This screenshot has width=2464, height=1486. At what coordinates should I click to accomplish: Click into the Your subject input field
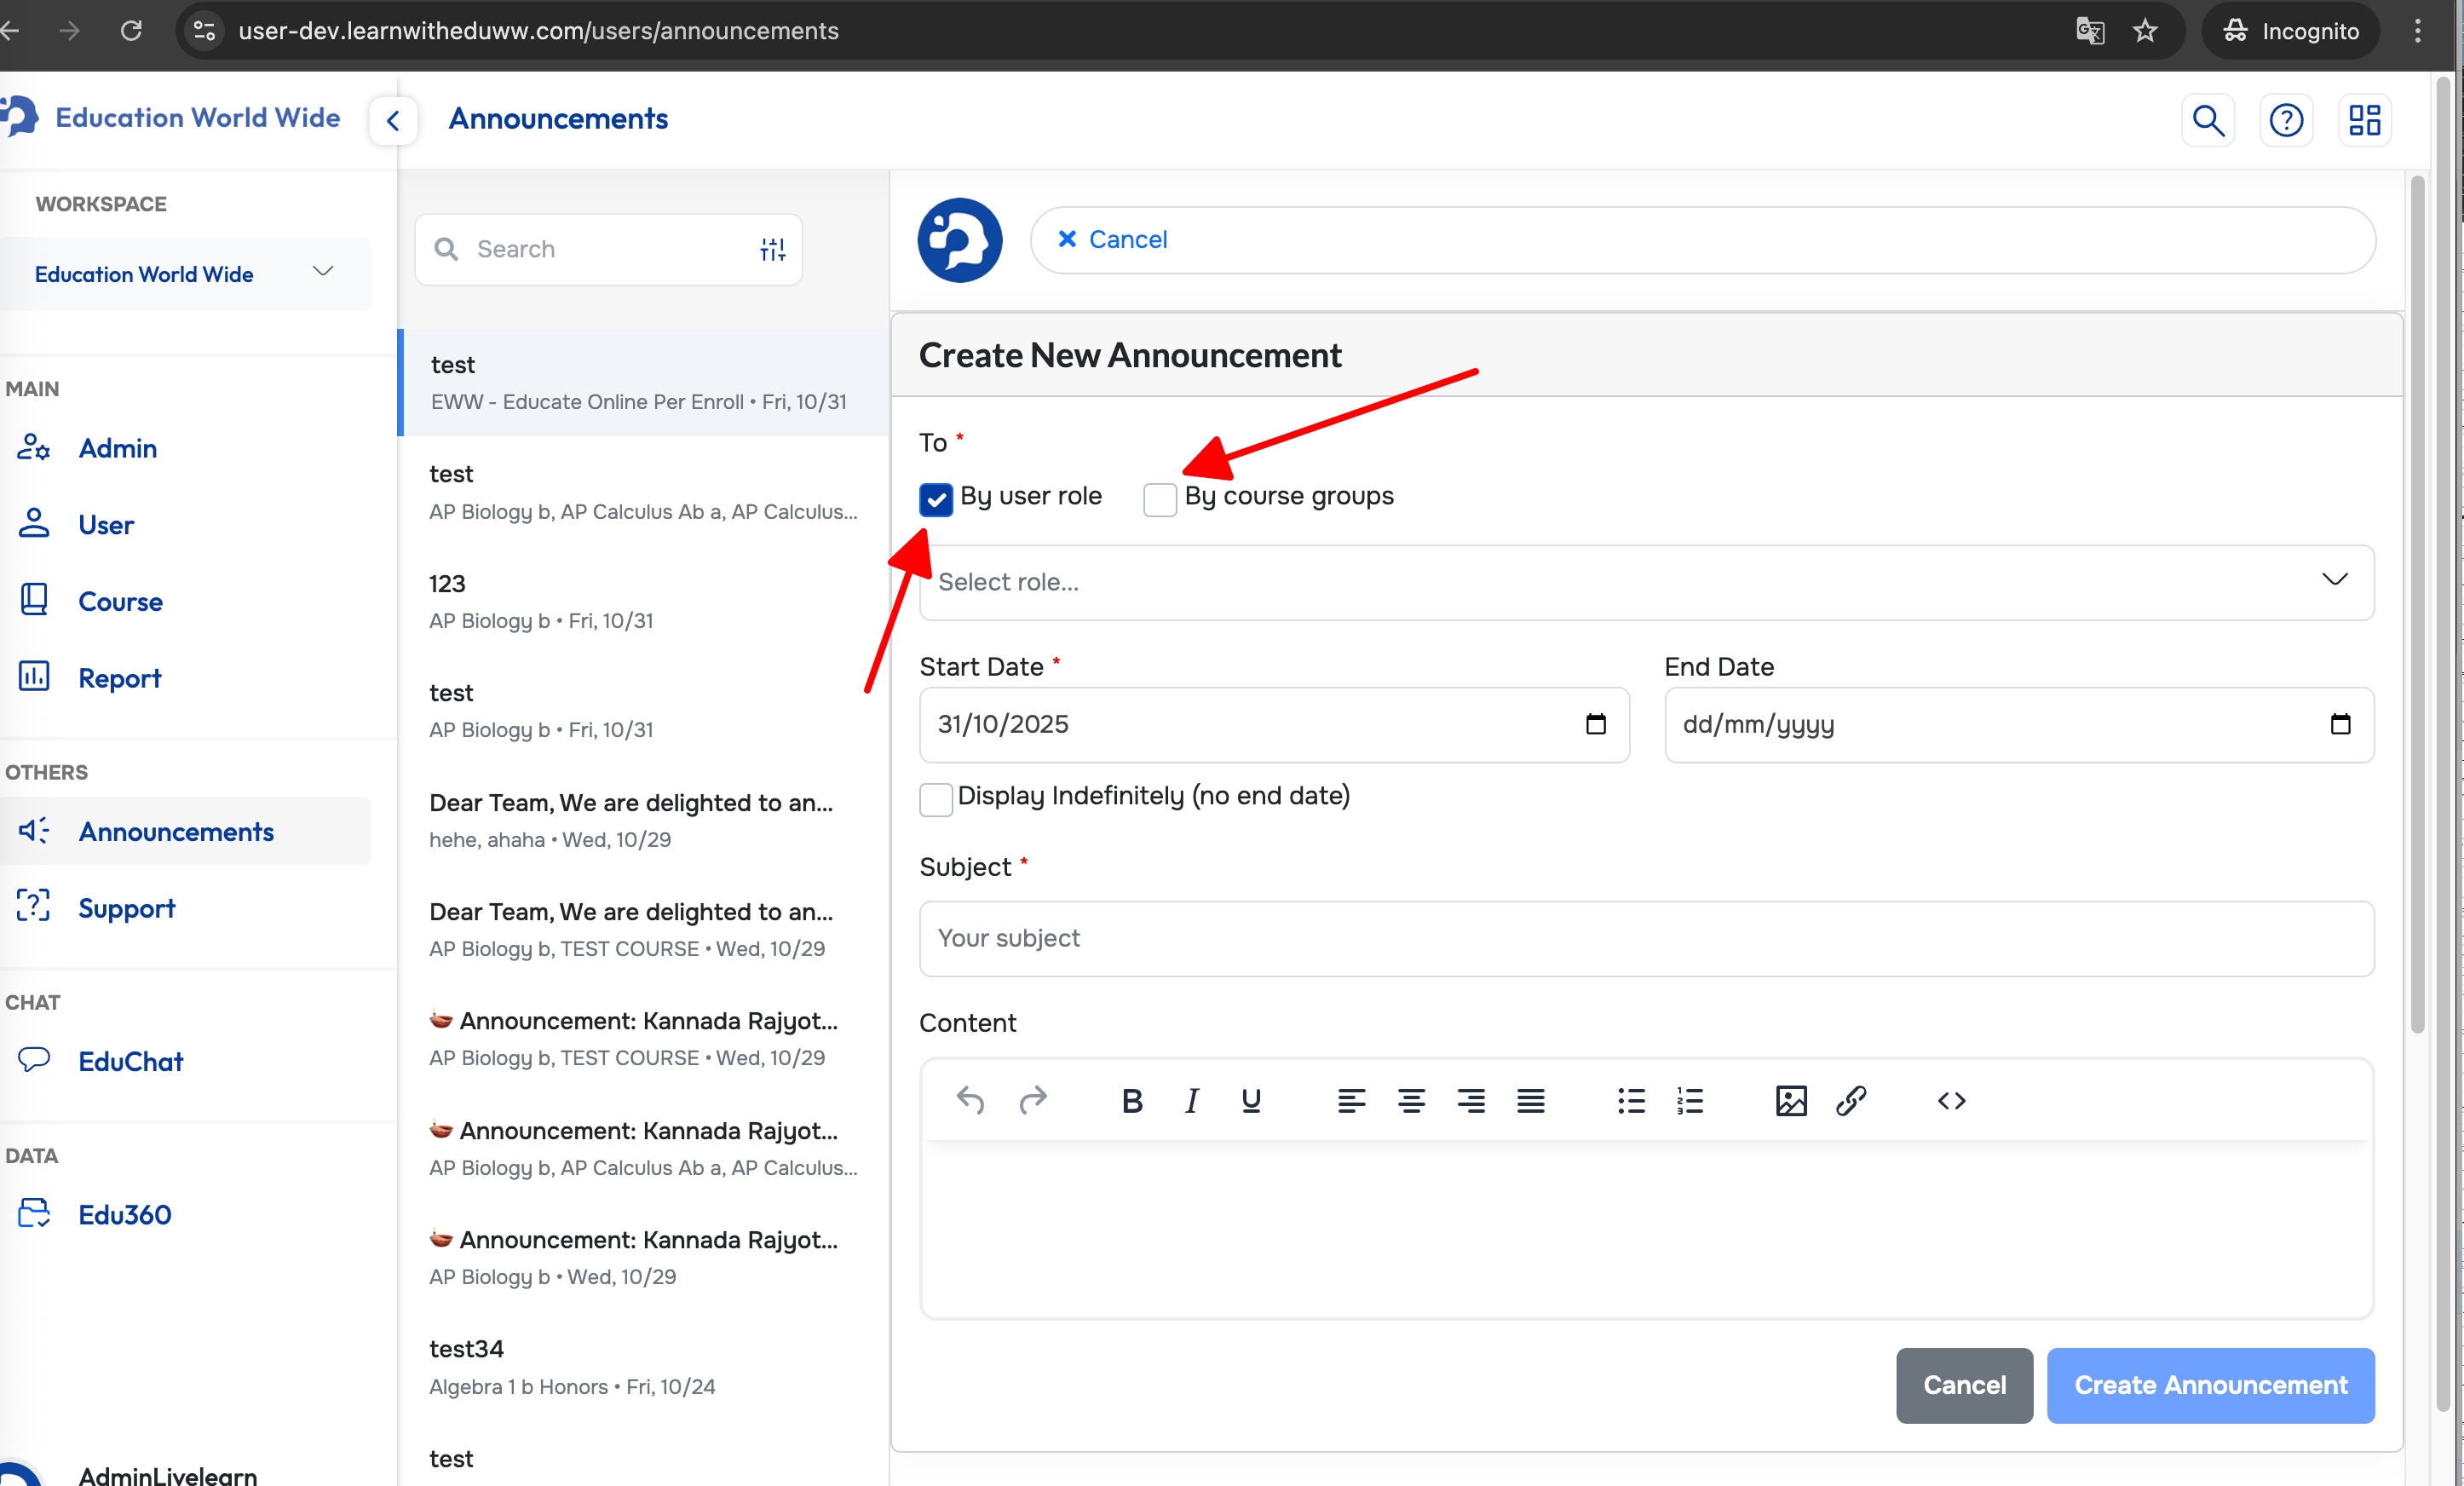[x=1646, y=938]
